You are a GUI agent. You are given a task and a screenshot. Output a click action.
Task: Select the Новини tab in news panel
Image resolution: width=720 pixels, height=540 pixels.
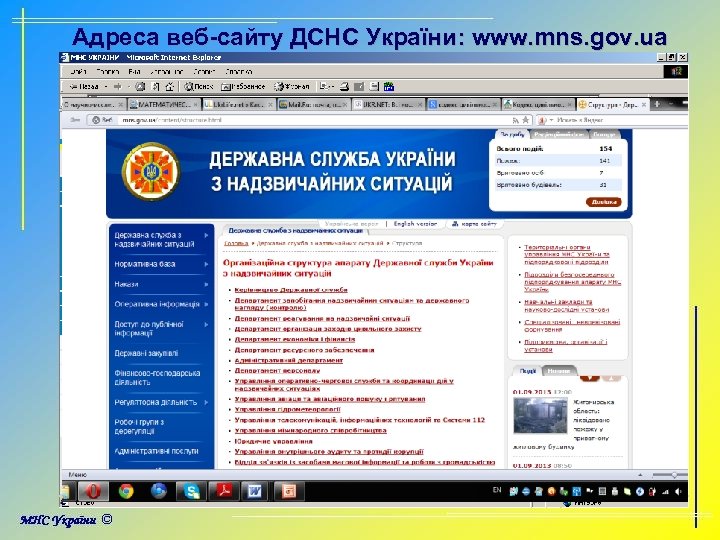click(x=559, y=371)
